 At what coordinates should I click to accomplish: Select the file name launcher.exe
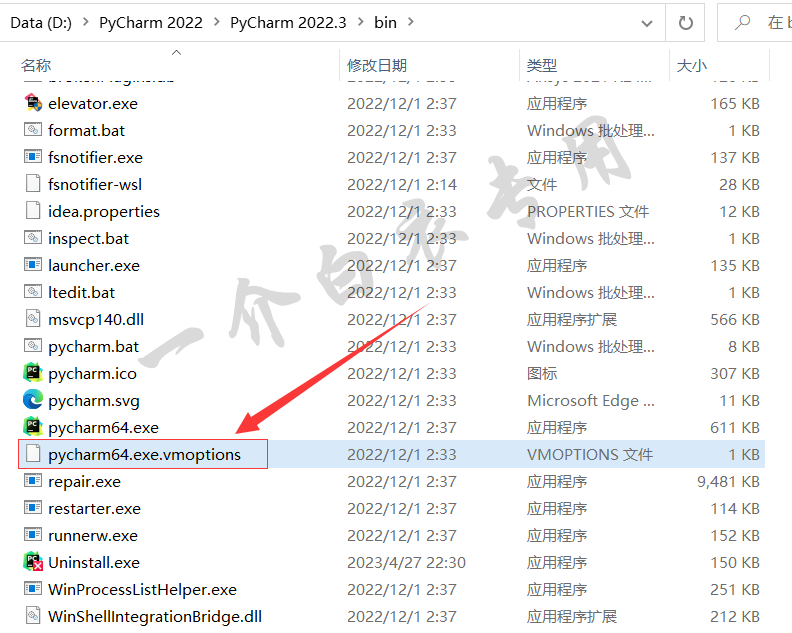[94, 266]
